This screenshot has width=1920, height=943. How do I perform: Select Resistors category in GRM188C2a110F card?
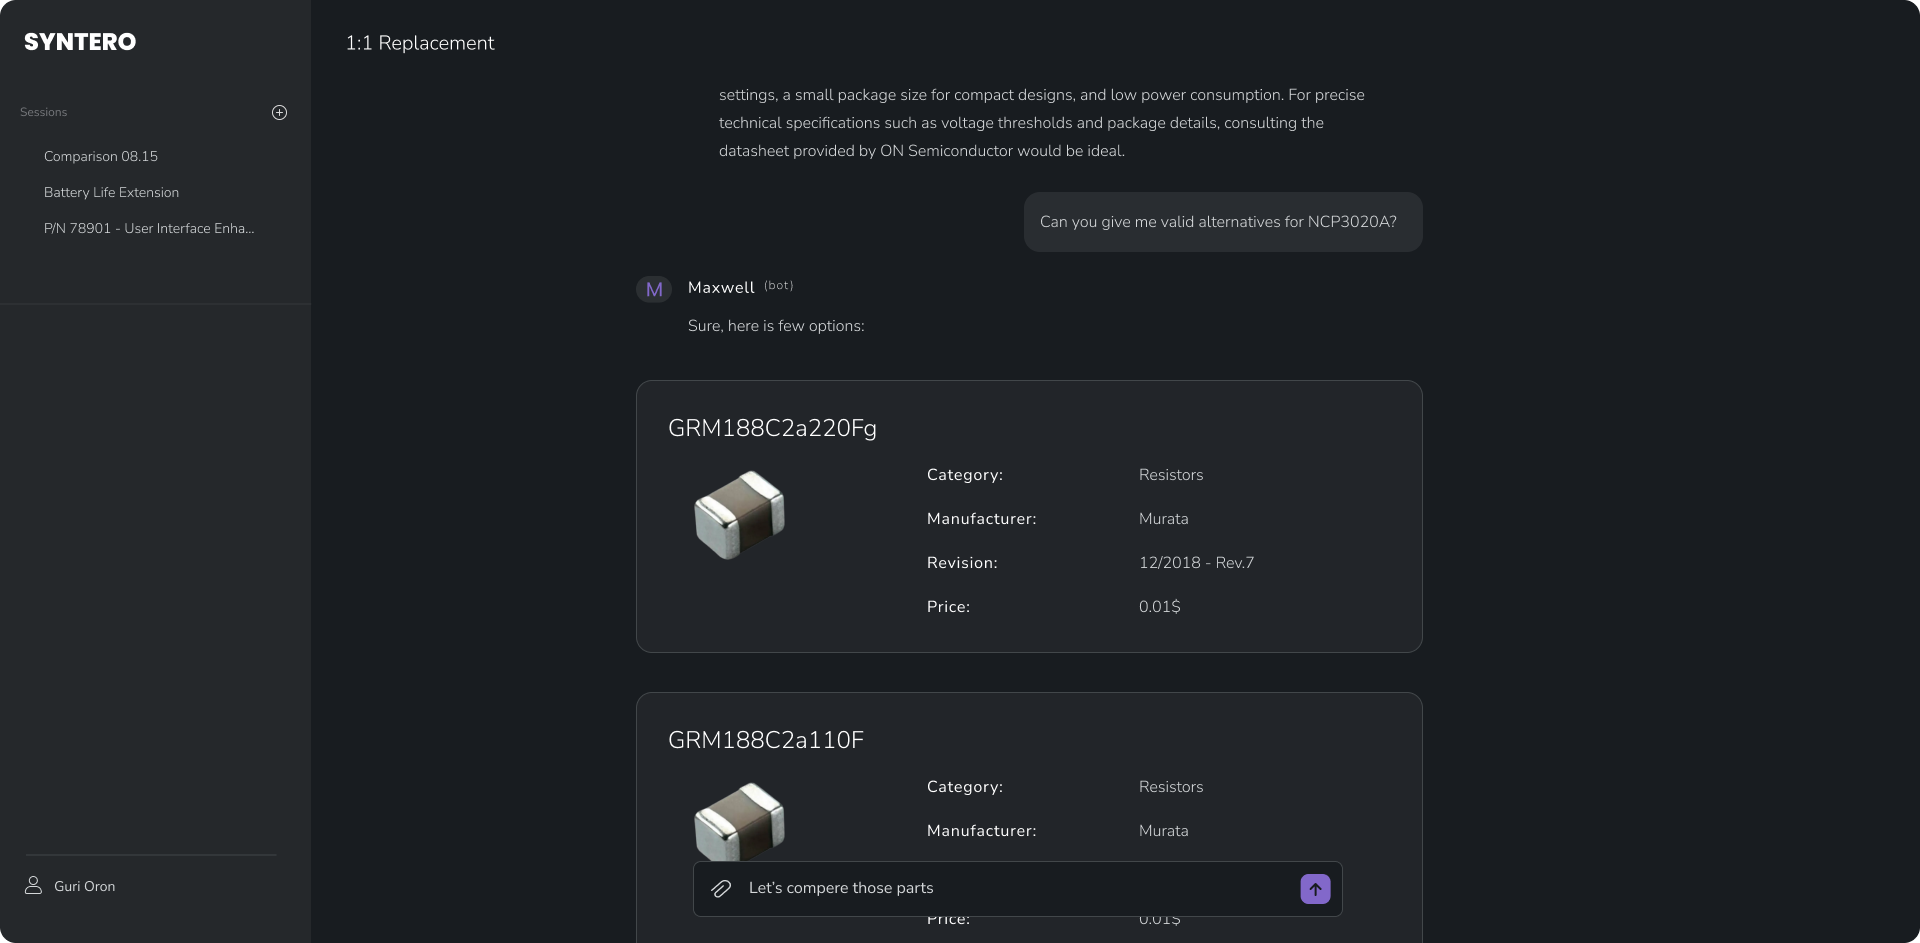[x=1171, y=787]
